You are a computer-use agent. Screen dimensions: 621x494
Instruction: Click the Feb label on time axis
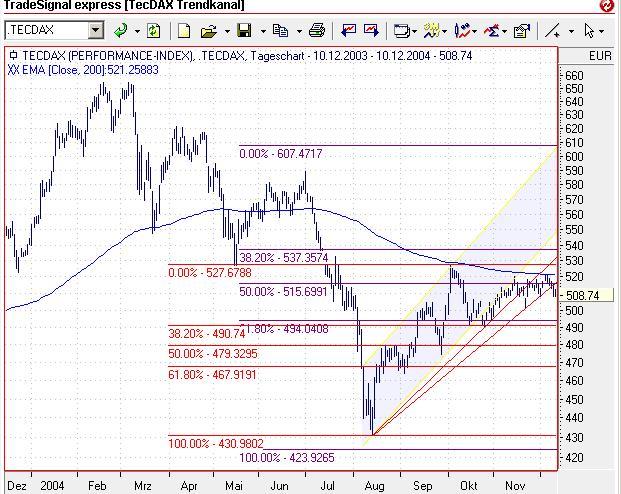[97, 486]
